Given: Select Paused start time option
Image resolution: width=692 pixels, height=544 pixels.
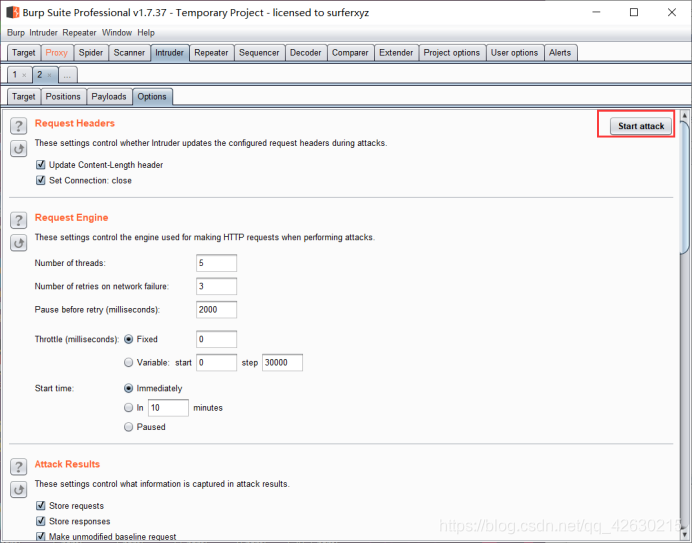Looking at the screenshot, I should (128, 427).
